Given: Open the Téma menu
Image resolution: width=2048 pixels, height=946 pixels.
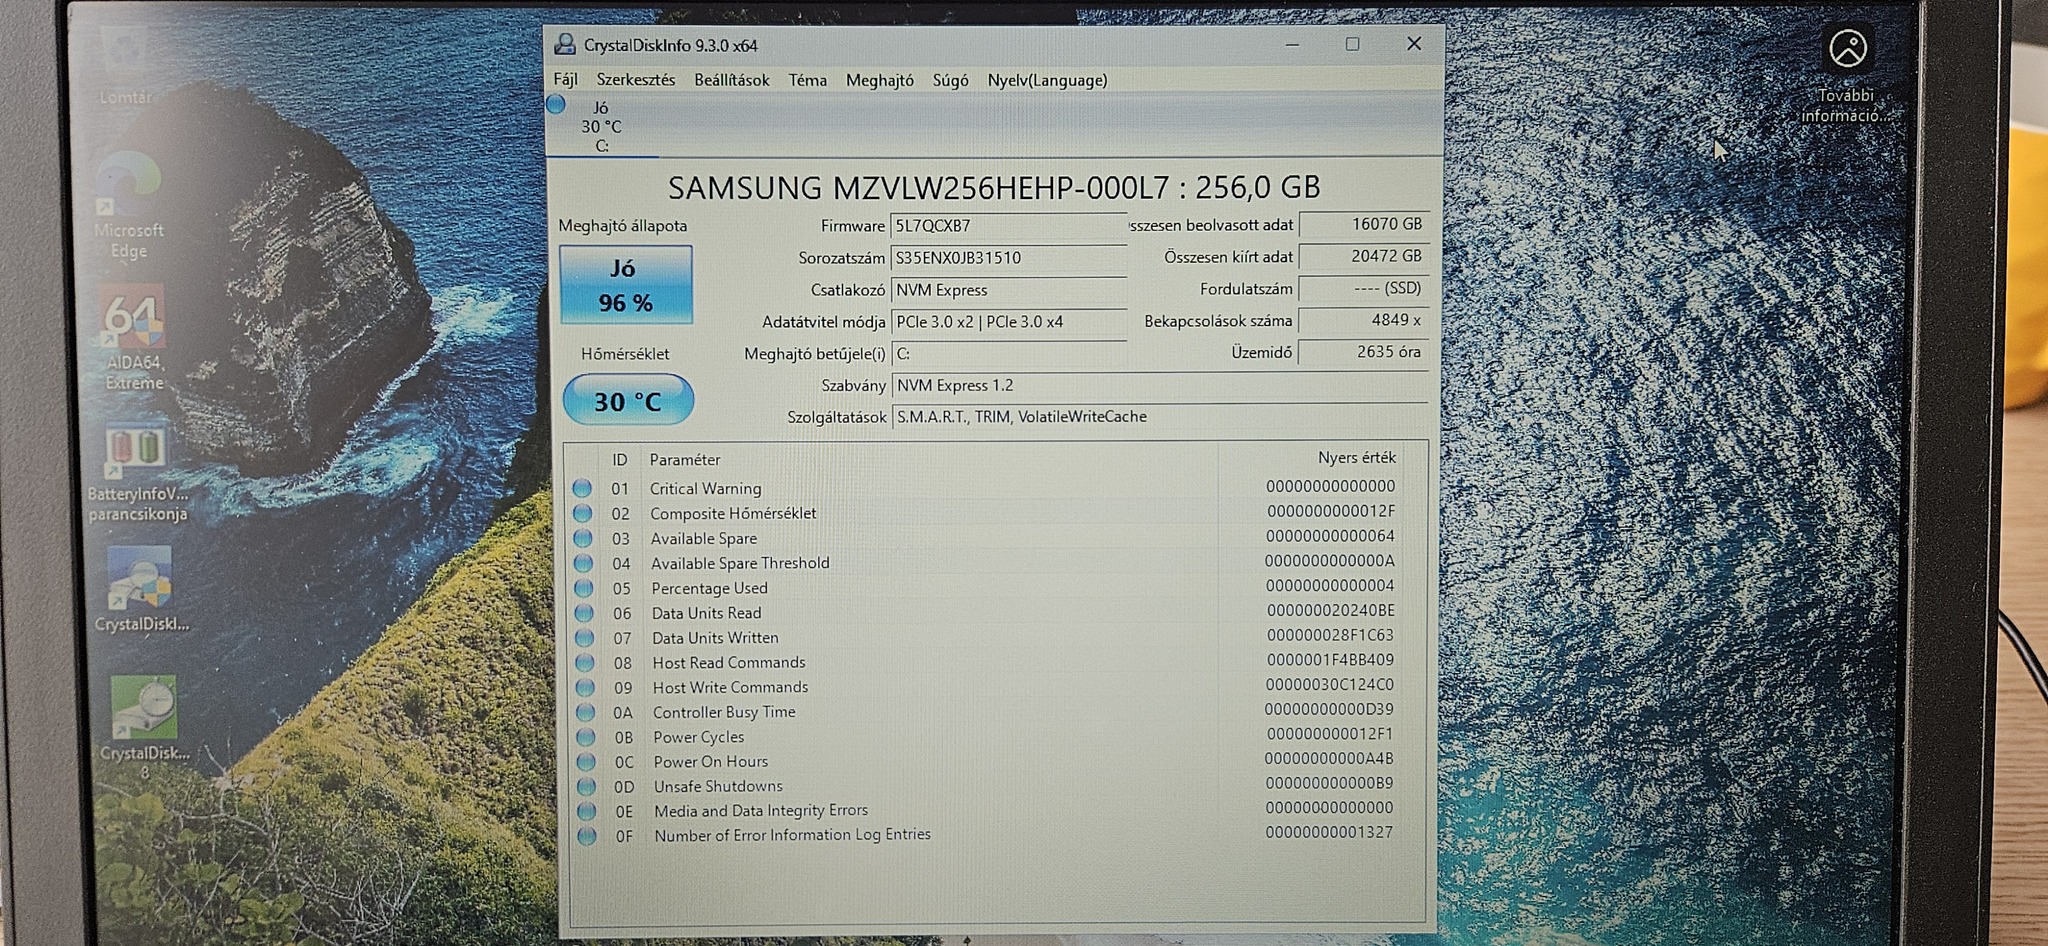Looking at the screenshot, I should click(808, 80).
